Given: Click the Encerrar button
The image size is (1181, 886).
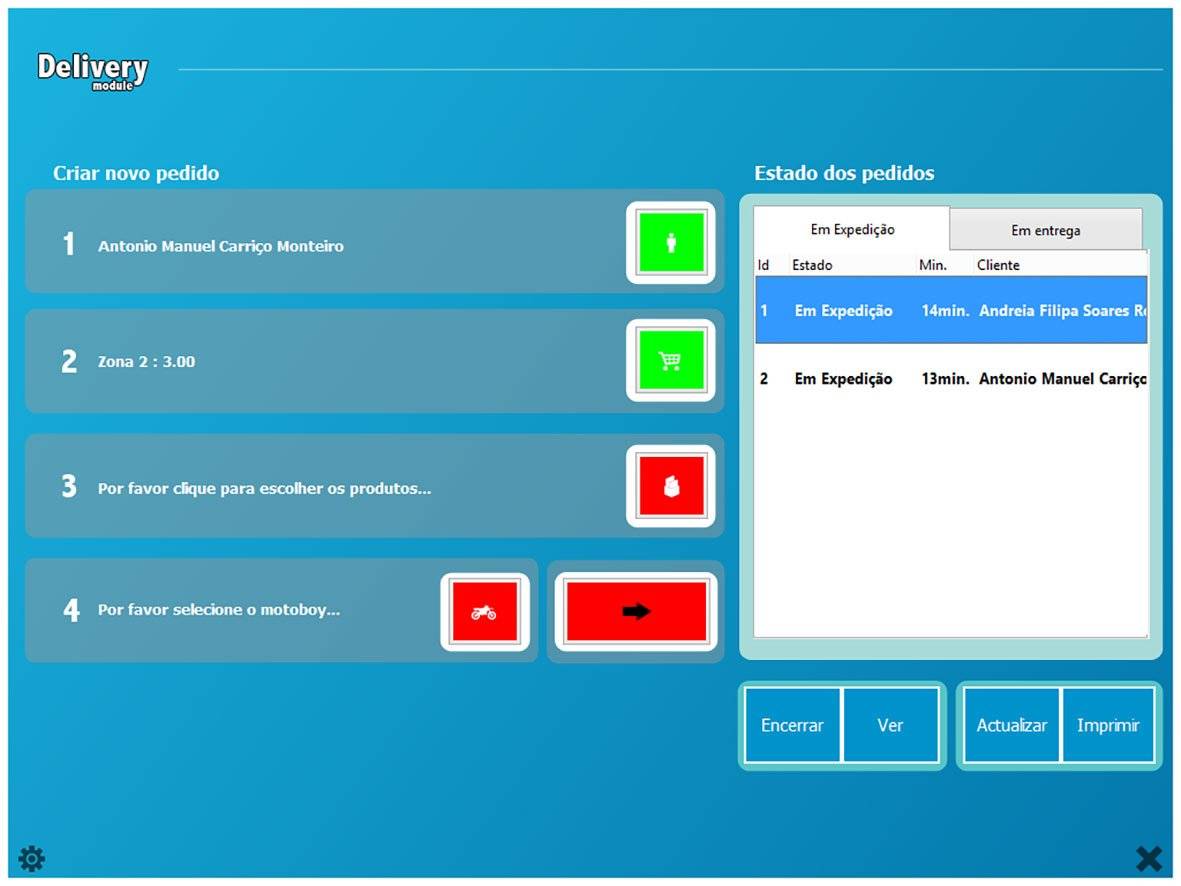Looking at the screenshot, I should 792,726.
